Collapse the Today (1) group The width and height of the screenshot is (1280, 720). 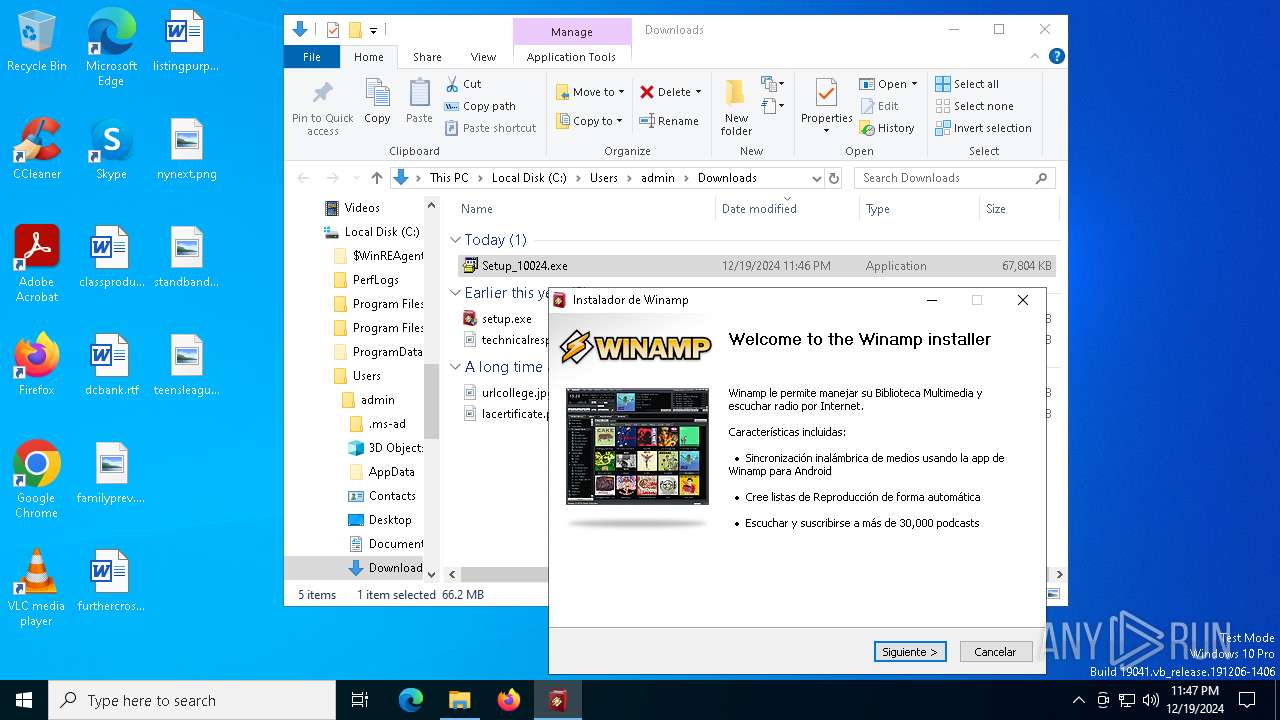[x=455, y=240]
